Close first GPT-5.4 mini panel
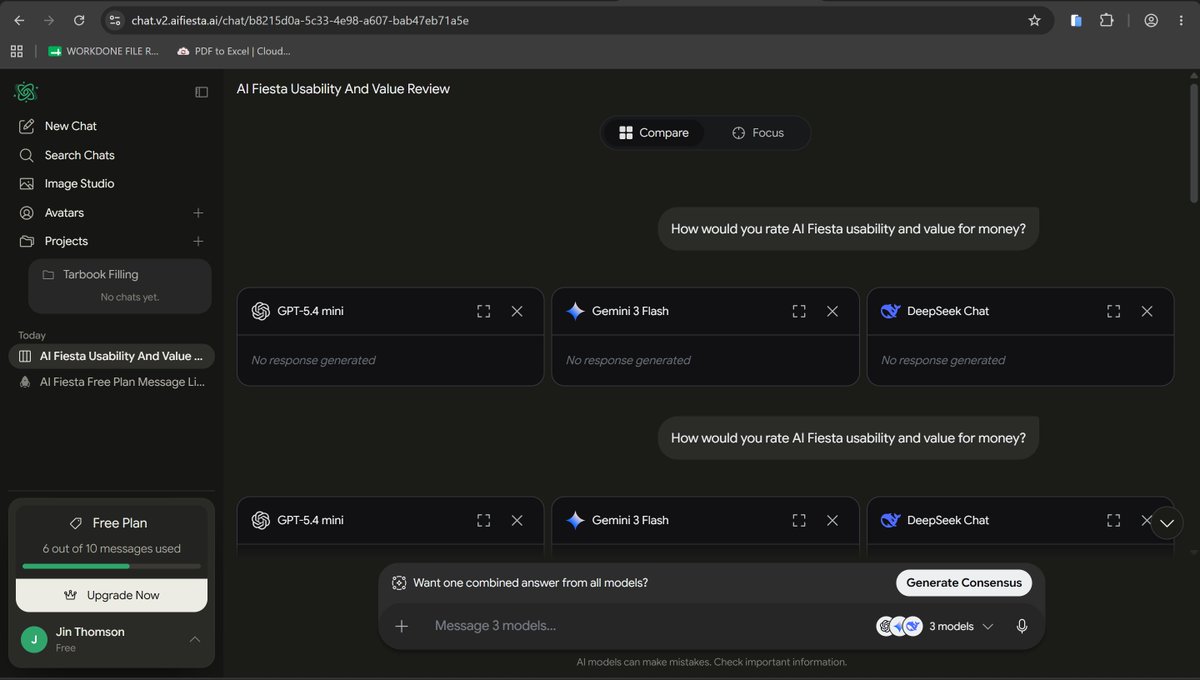The height and width of the screenshot is (680, 1200). [517, 311]
